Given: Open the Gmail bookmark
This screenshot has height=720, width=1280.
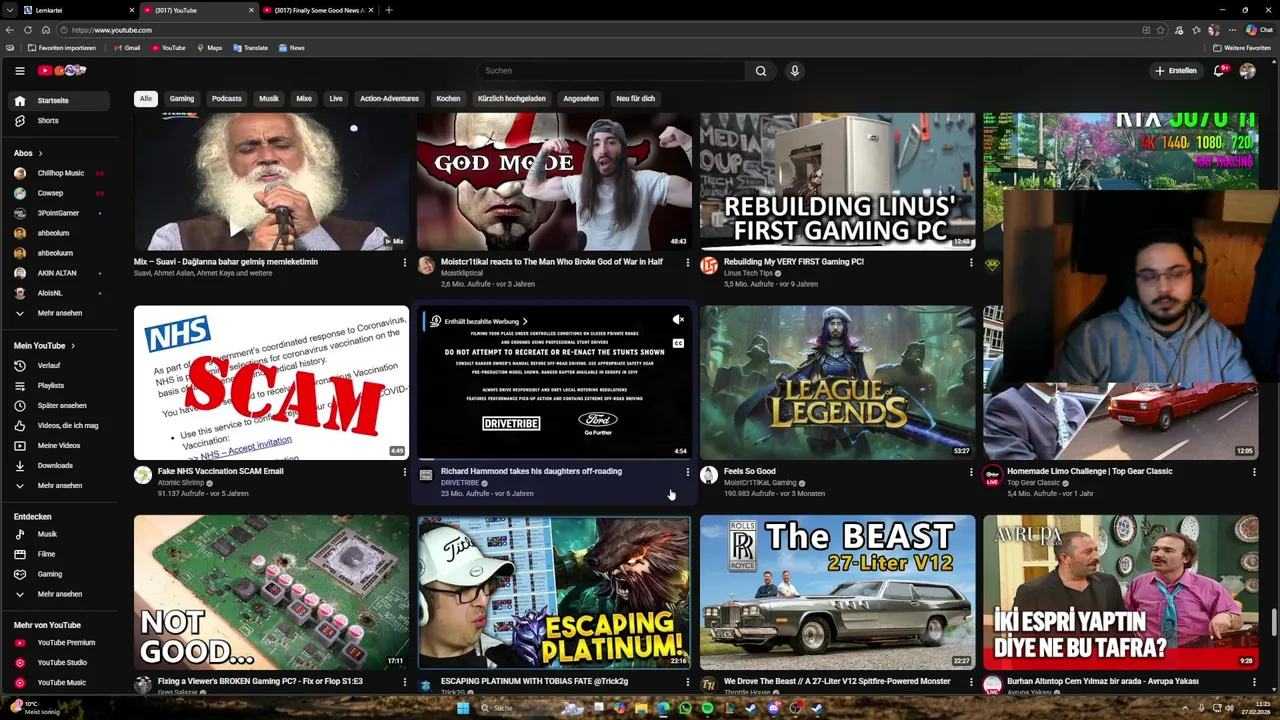Looking at the screenshot, I should 127,48.
